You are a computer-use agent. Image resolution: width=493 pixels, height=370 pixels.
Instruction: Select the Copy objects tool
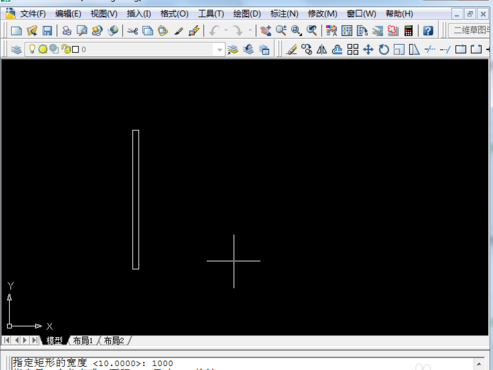[x=306, y=50]
